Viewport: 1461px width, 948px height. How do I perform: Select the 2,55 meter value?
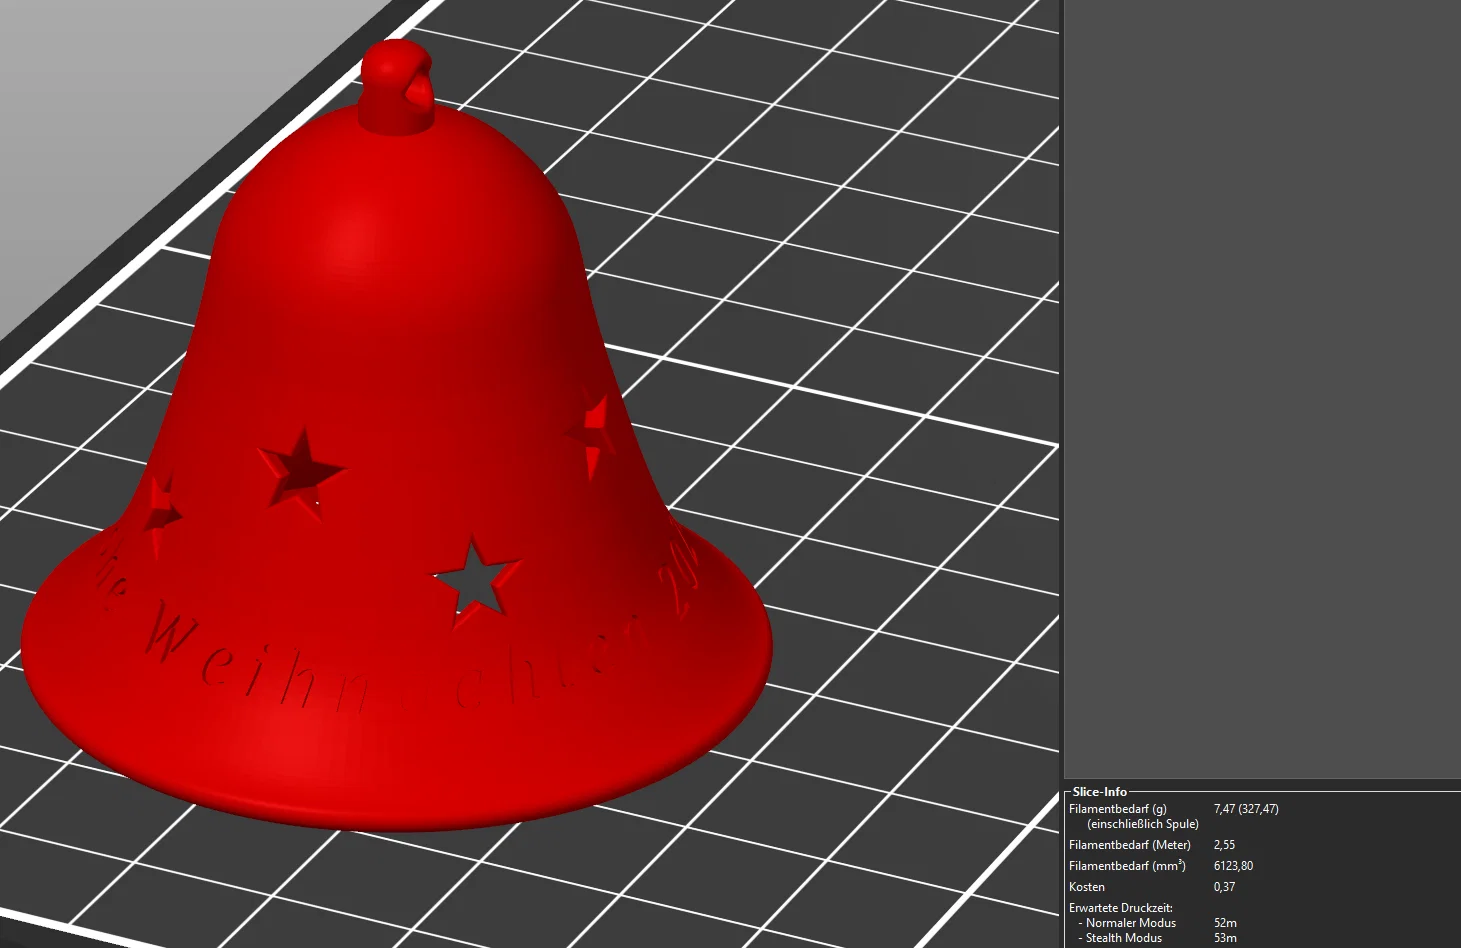(1225, 845)
